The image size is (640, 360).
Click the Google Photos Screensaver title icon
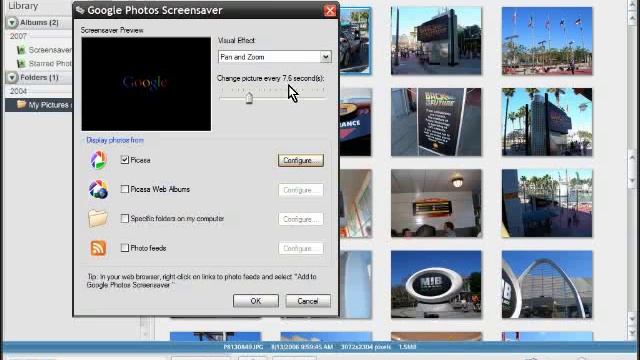[x=80, y=10]
